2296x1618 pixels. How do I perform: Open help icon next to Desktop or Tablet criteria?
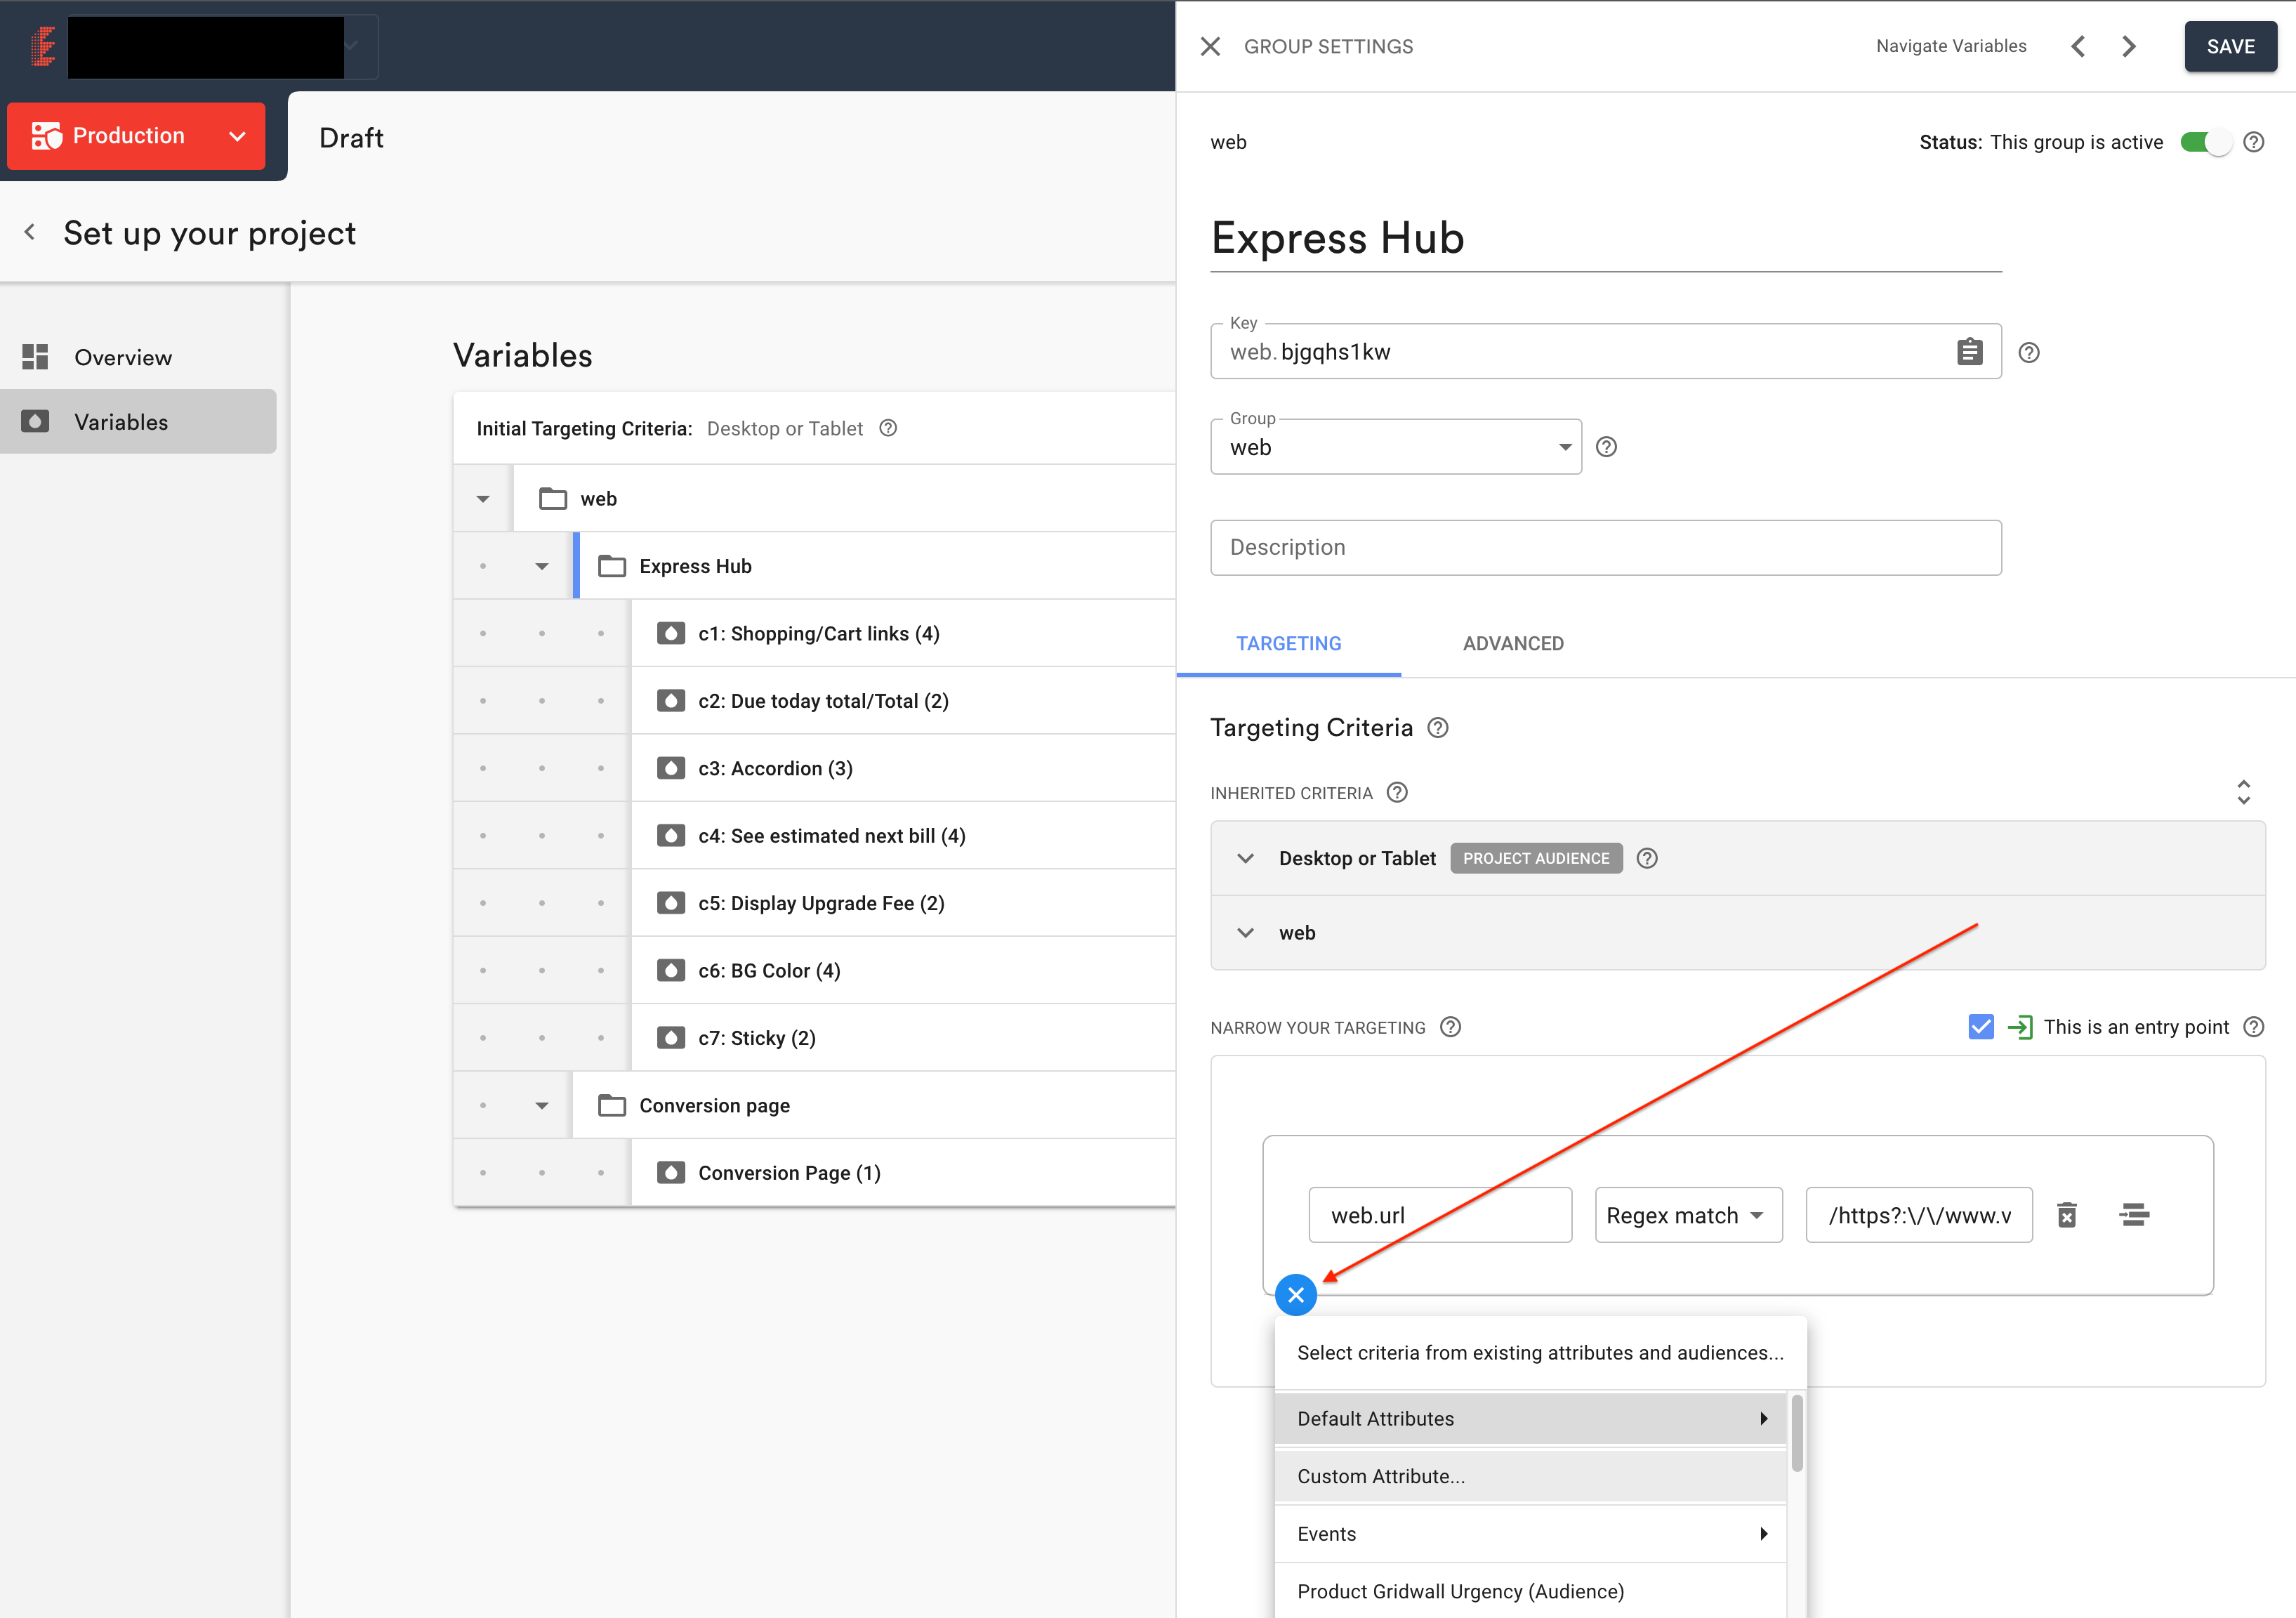click(x=887, y=428)
